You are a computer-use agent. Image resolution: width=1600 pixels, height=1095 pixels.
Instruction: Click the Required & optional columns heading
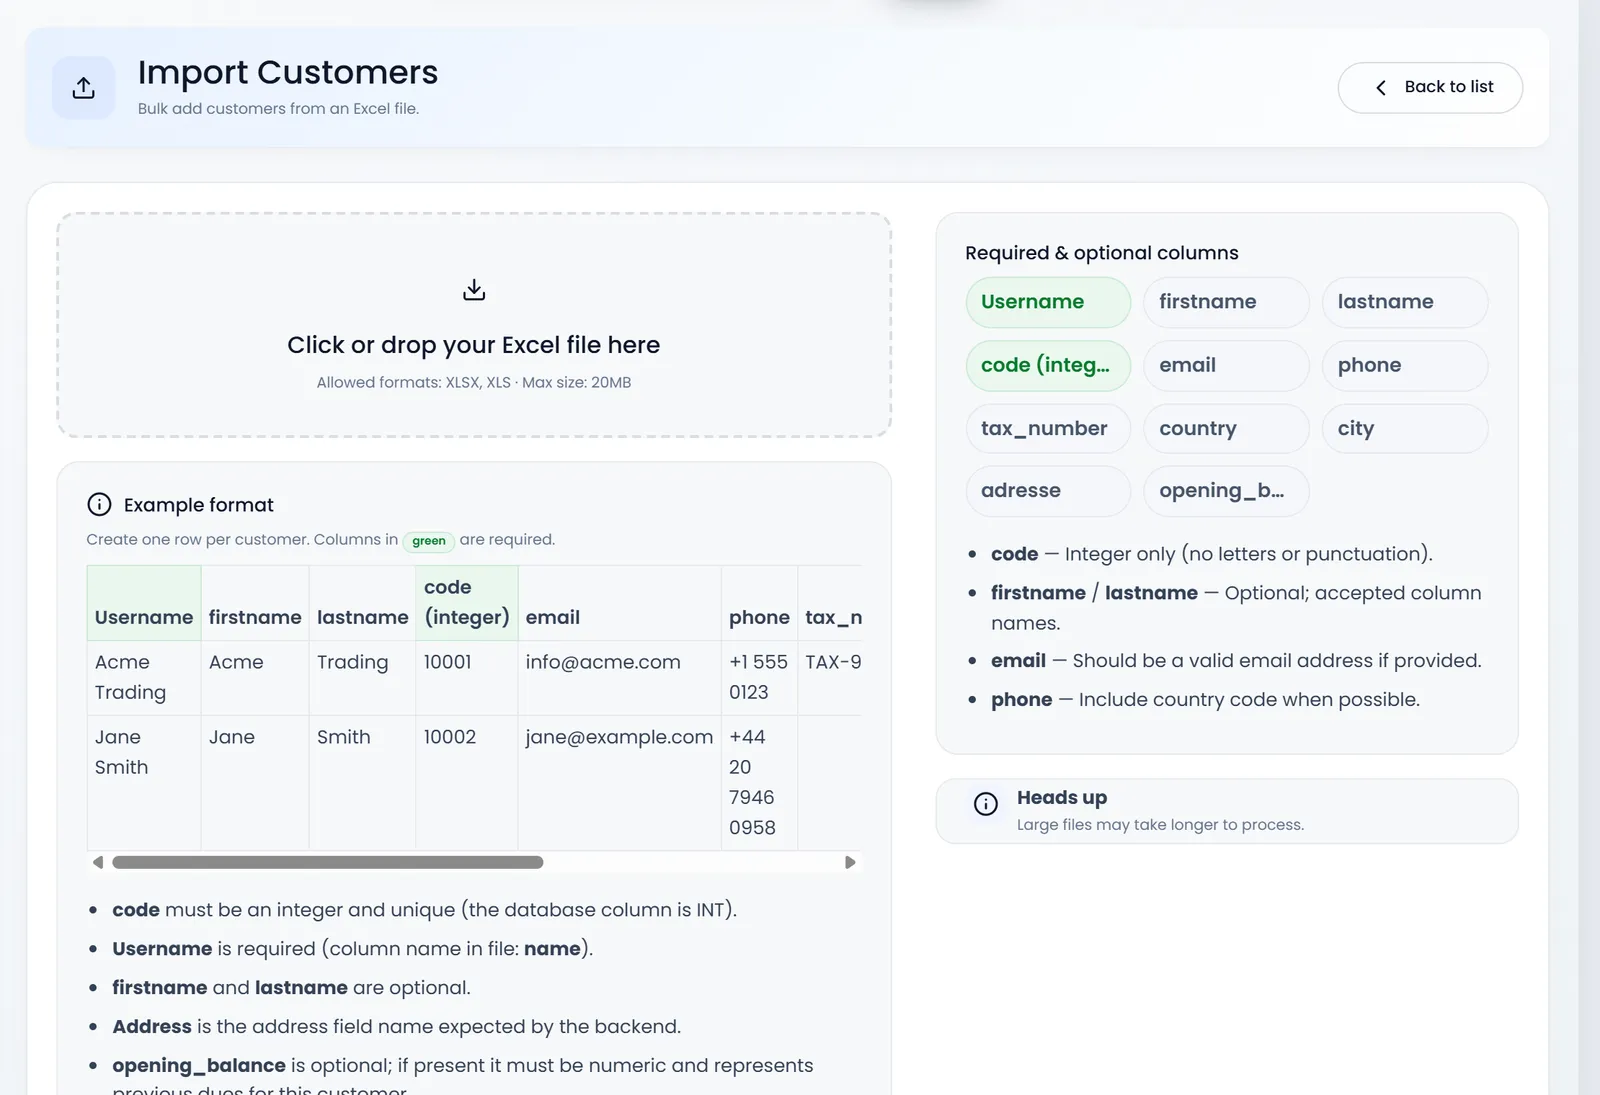pyautogui.click(x=1101, y=253)
